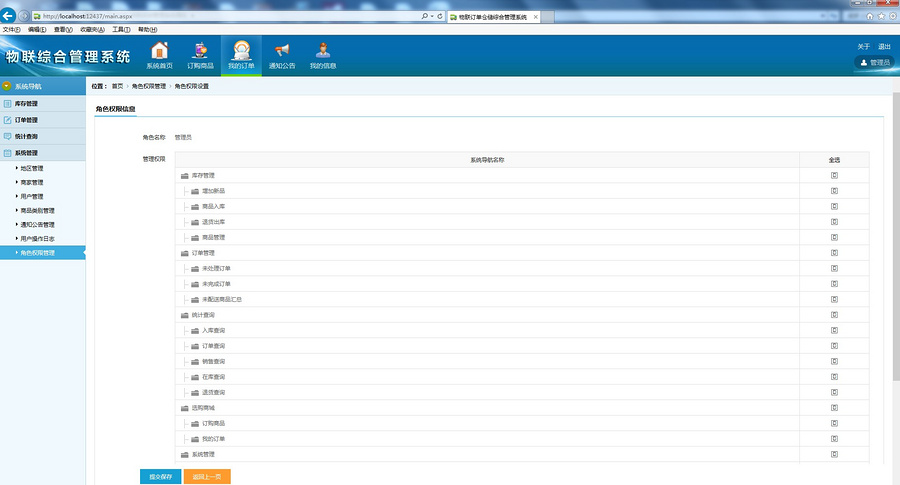Toggle the checkbox for 订购商品 row
The image size is (900, 485).
click(x=835, y=424)
